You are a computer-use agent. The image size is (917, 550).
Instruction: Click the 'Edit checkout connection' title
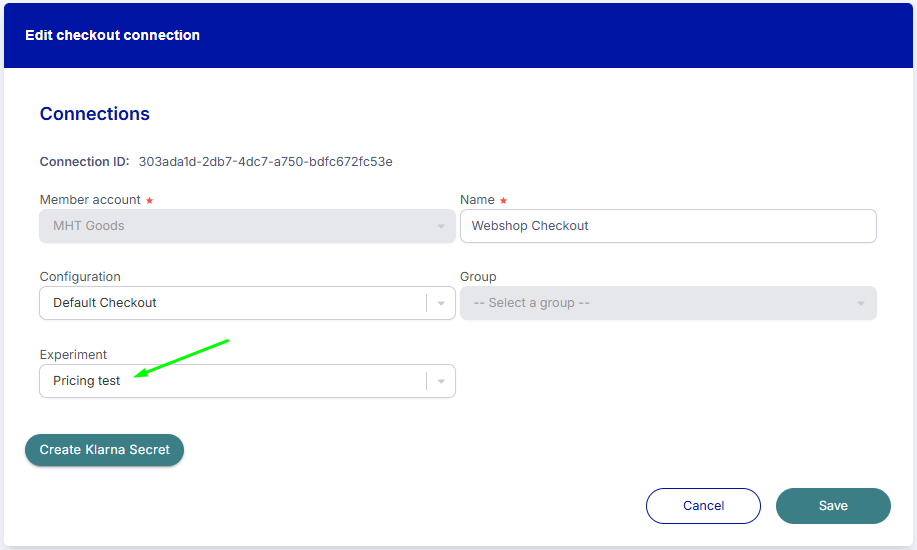(x=113, y=35)
